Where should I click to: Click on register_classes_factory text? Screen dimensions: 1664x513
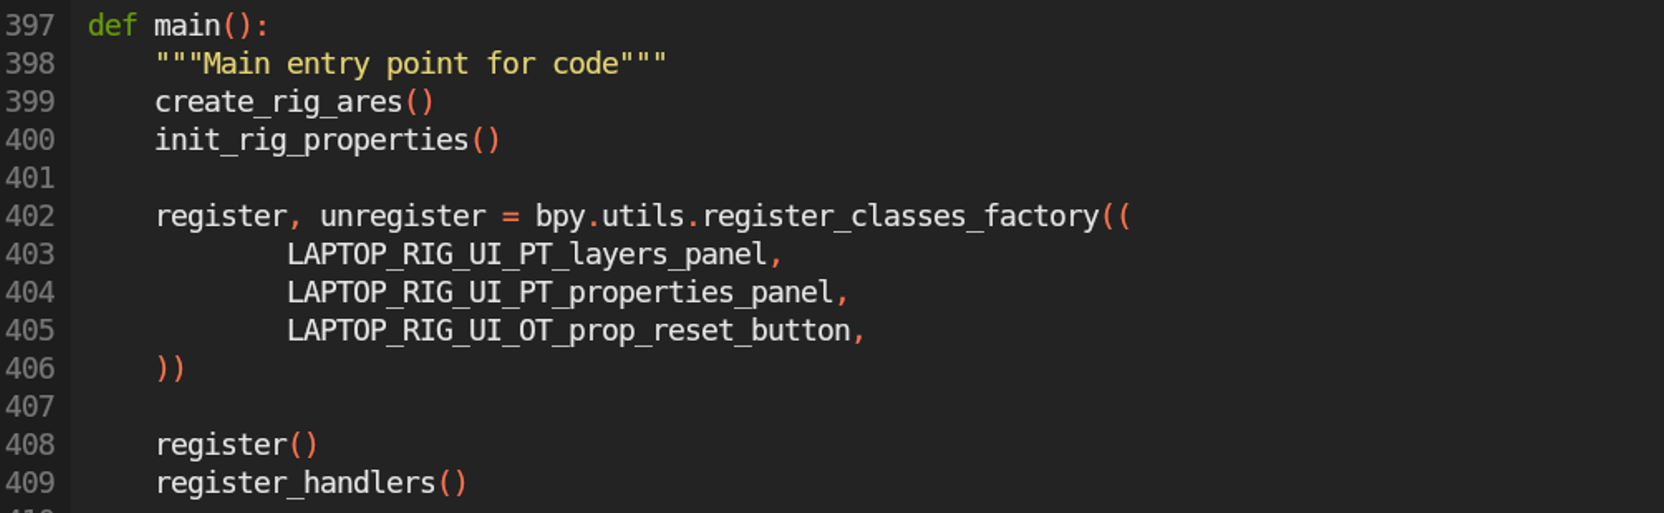pos(901,216)
